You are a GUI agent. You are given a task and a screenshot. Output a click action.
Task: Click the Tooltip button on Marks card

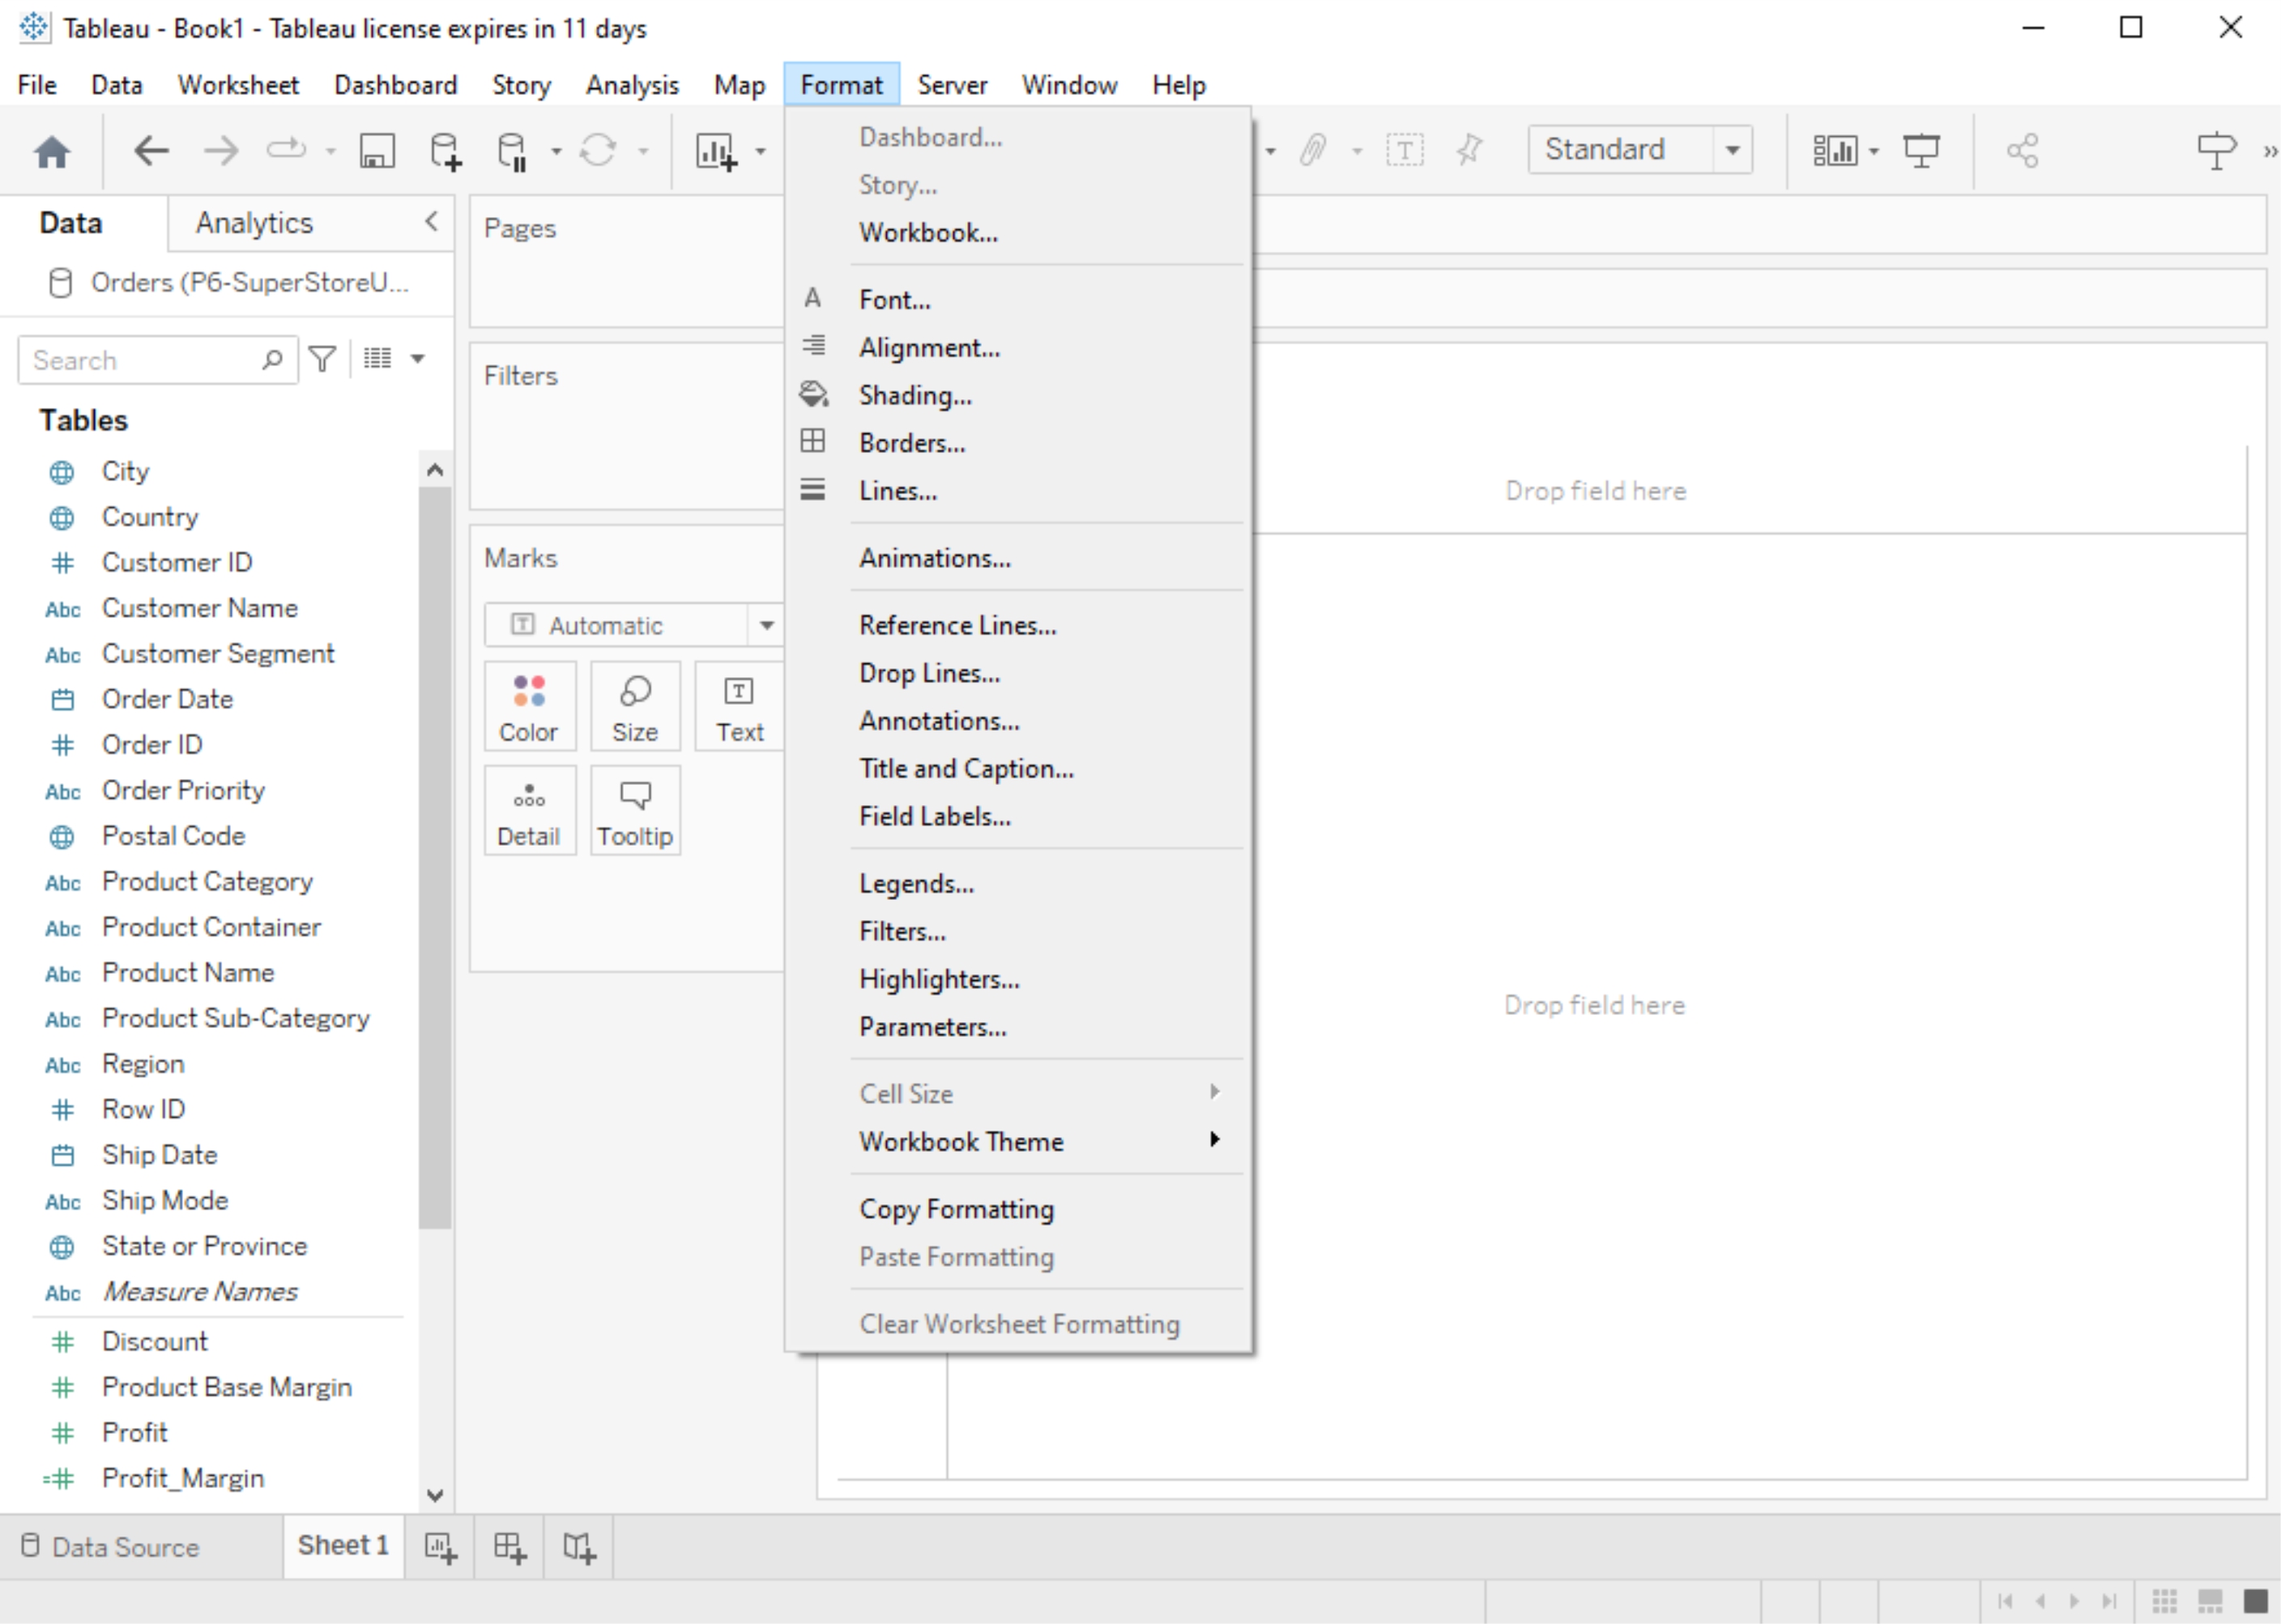click(635, 811)
